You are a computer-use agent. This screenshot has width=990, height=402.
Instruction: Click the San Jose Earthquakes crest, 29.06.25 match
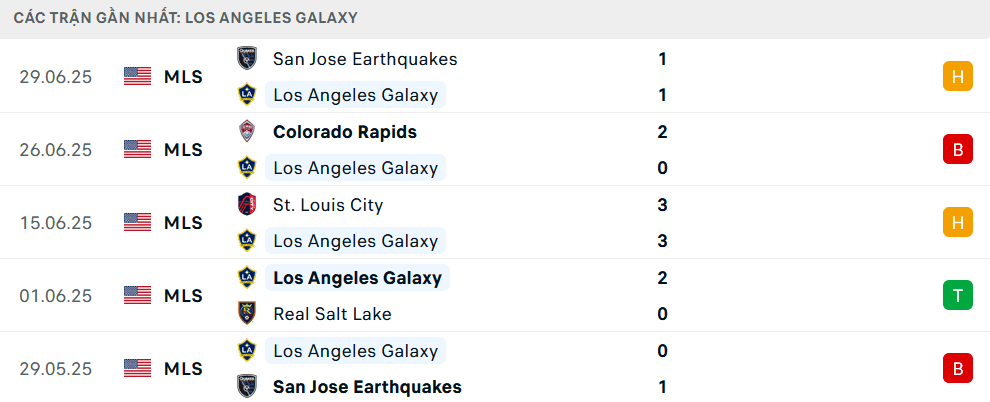coord(247,59)
